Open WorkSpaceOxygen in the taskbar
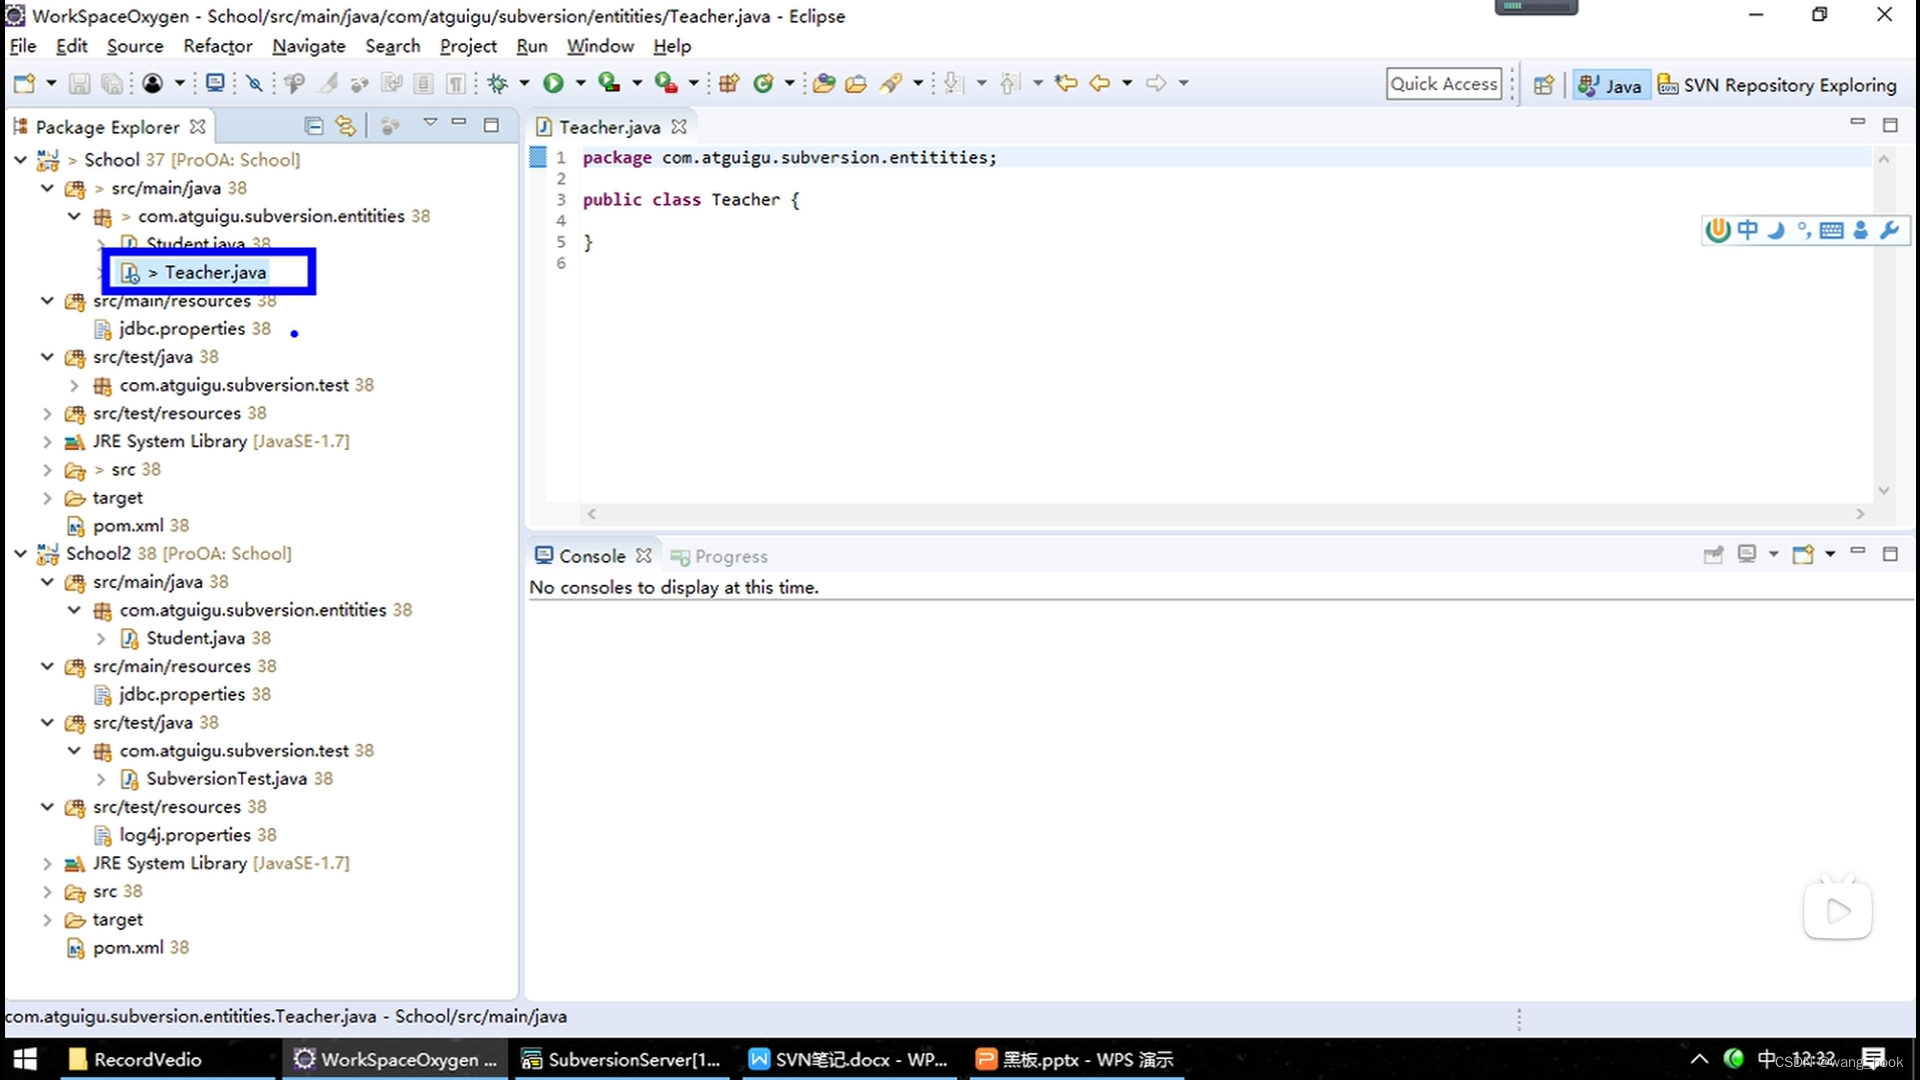This screenshot has height=1080, width=1920. 396,1059
